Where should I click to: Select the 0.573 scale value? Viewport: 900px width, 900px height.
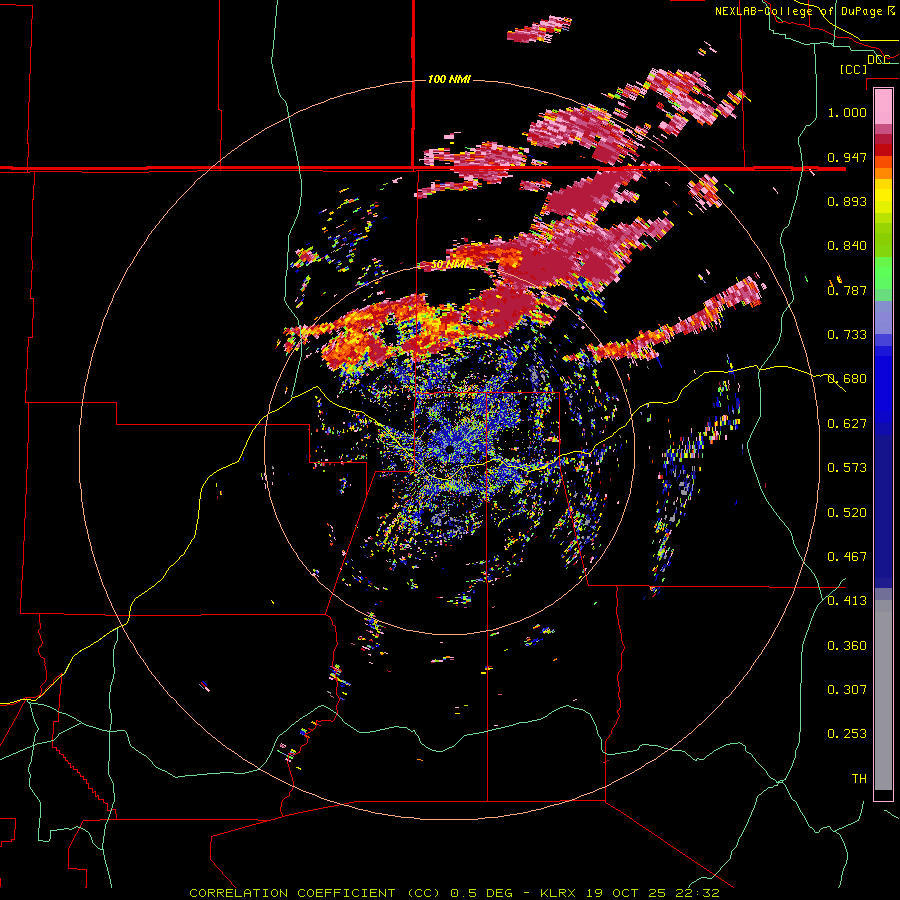pyautogui.click(x=847, y=468)
